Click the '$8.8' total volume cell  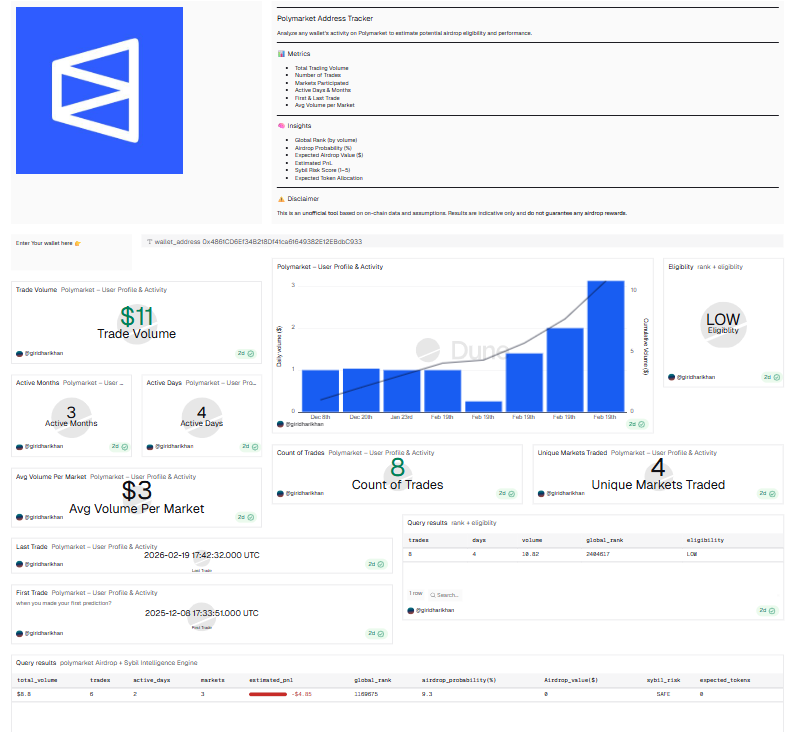click(x=24, y=694)
